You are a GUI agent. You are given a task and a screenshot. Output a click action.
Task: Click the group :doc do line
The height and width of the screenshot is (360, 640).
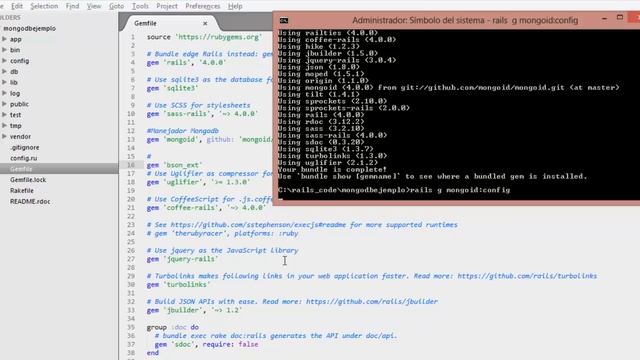click(173, 327)
